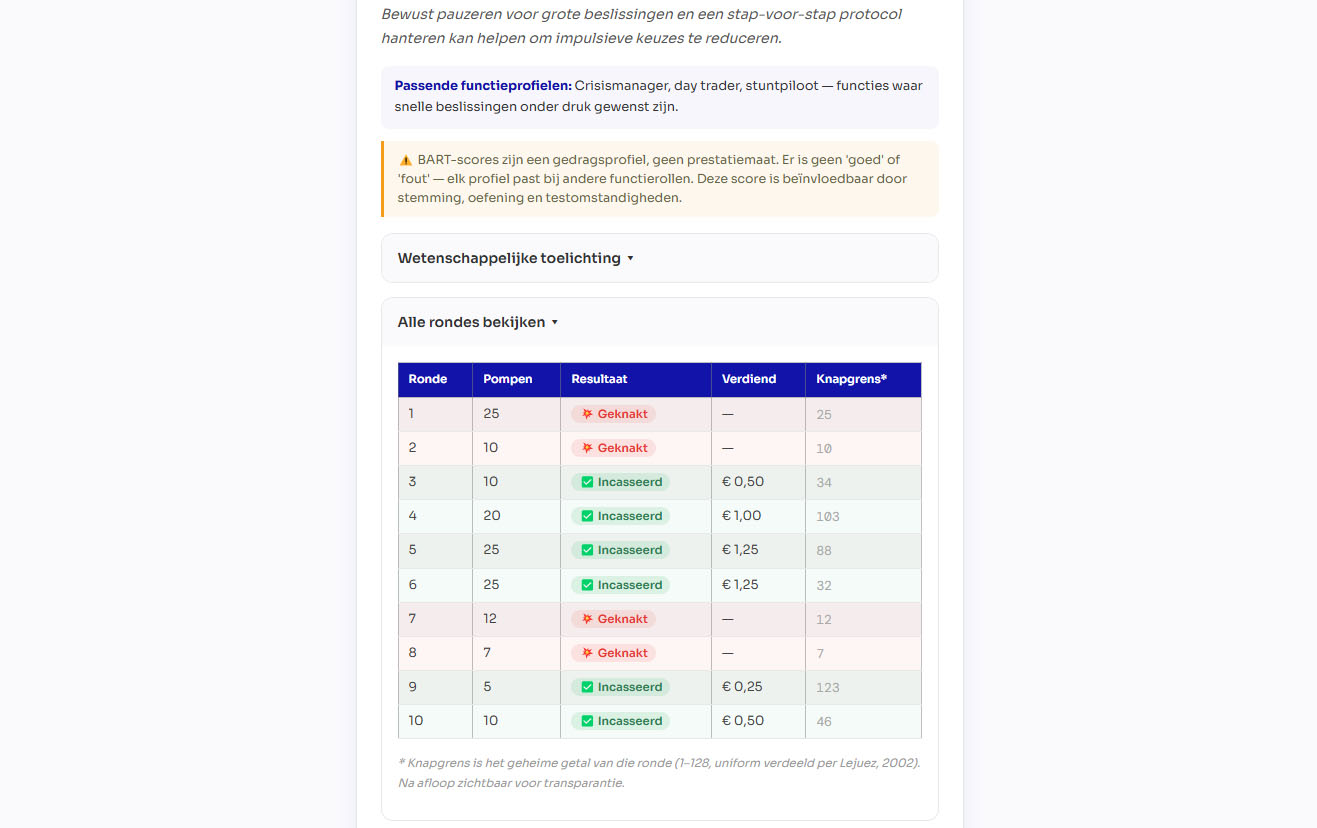The width and height of the screenshot is (1317, 828).
Task: Click the Incasseerd badge in round 9
Action: point(620,687)
